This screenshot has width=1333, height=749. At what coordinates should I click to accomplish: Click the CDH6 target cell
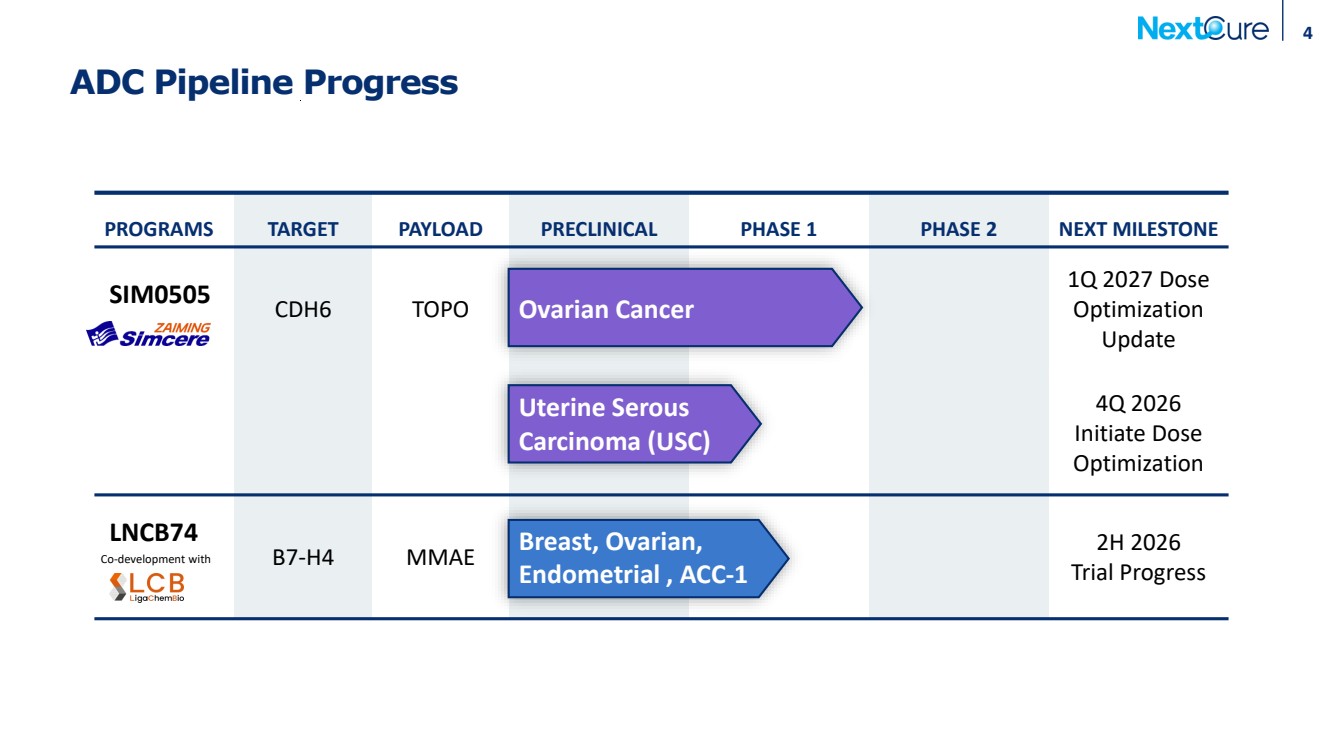click(303, 310)
